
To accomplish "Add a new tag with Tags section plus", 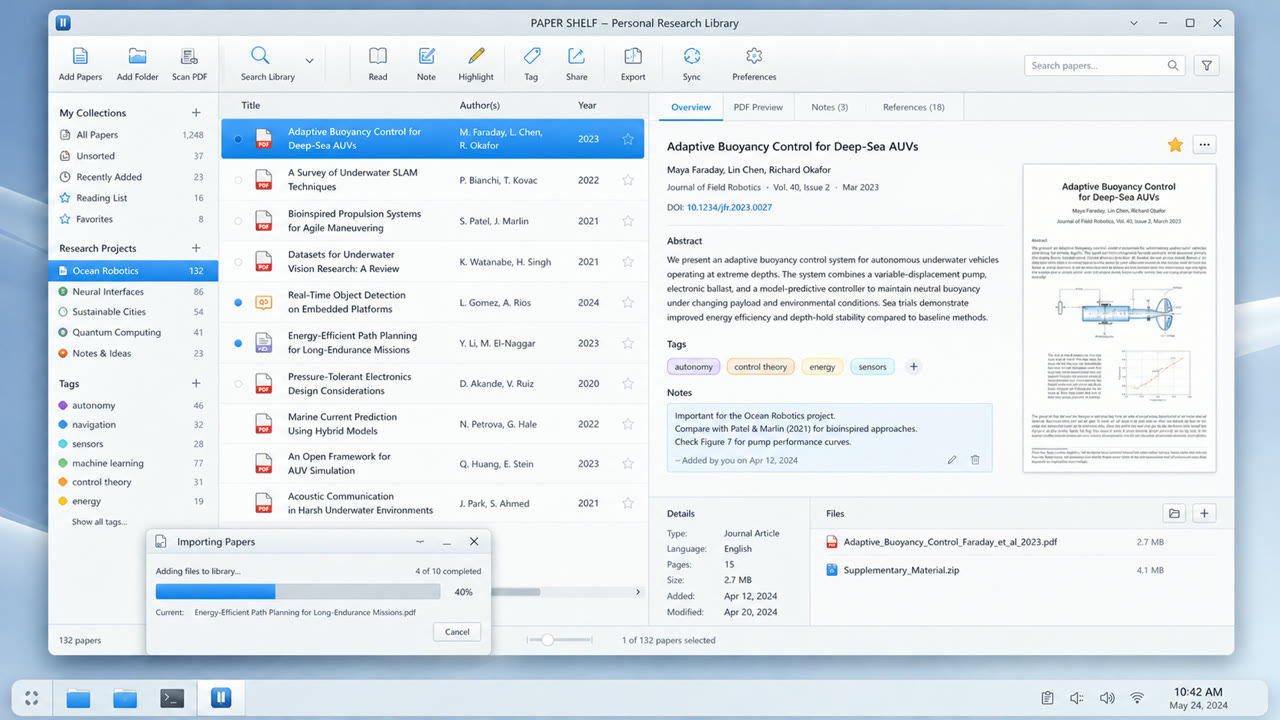I will (x=196, y=383).
